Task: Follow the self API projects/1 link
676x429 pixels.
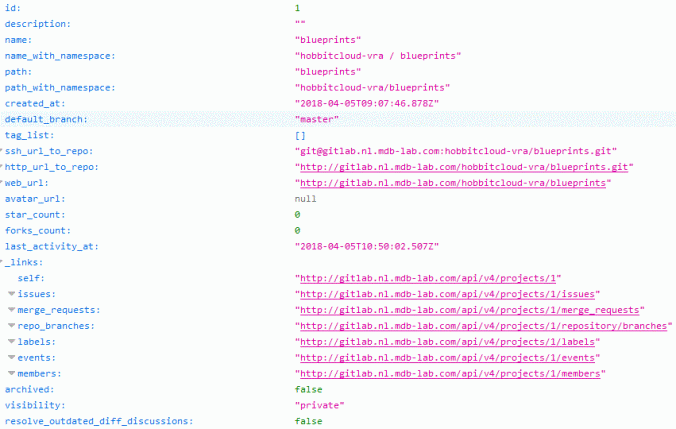Action: pyautogui.click(x=432, y=278)
